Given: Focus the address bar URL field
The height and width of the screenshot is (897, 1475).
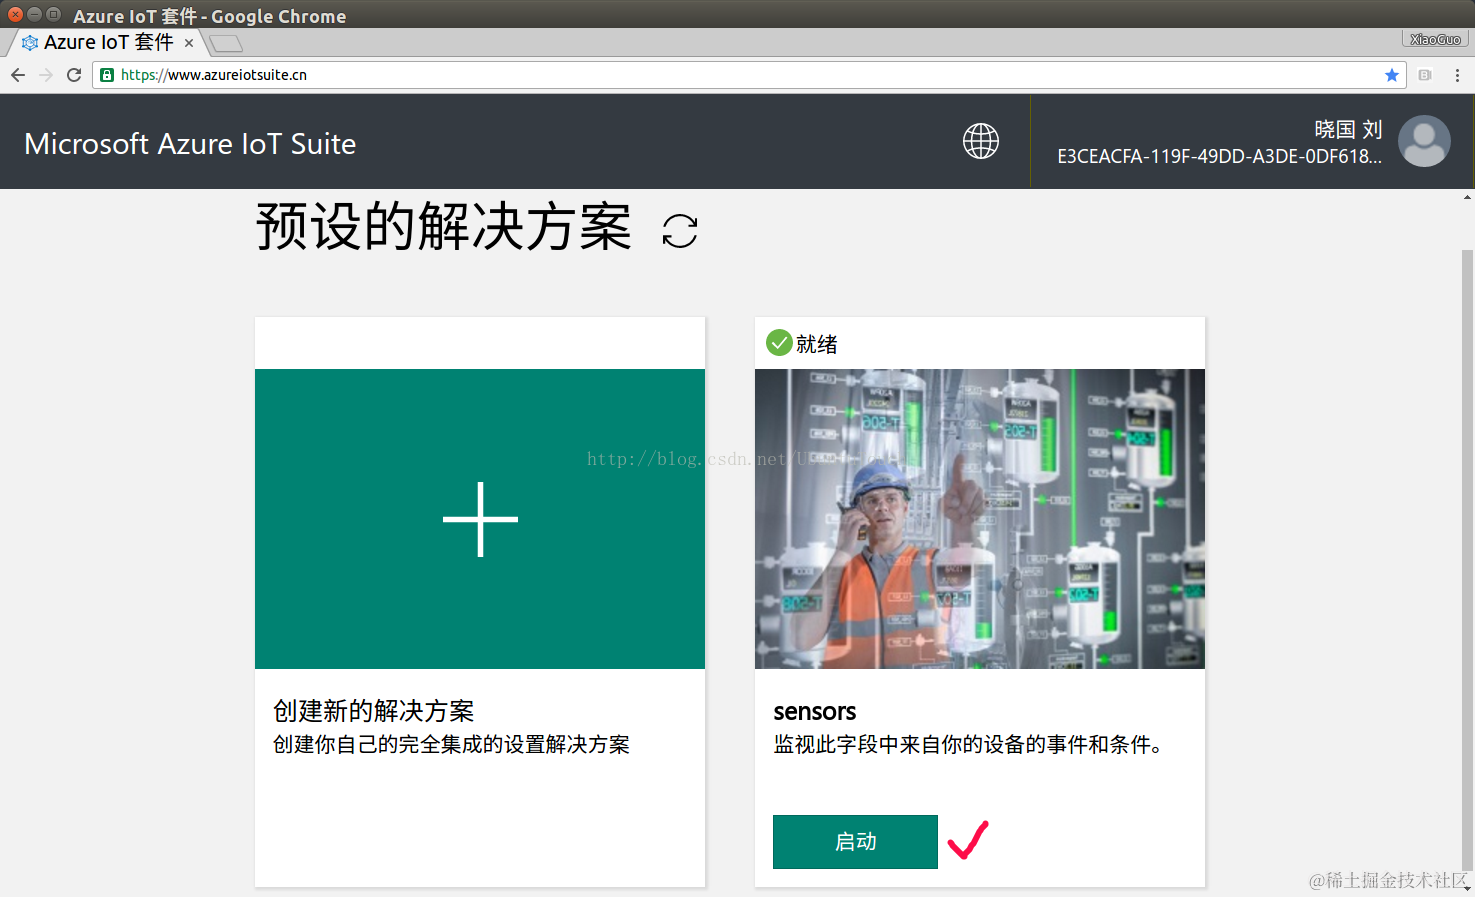Looking at the screenshot, I should 748,75.
